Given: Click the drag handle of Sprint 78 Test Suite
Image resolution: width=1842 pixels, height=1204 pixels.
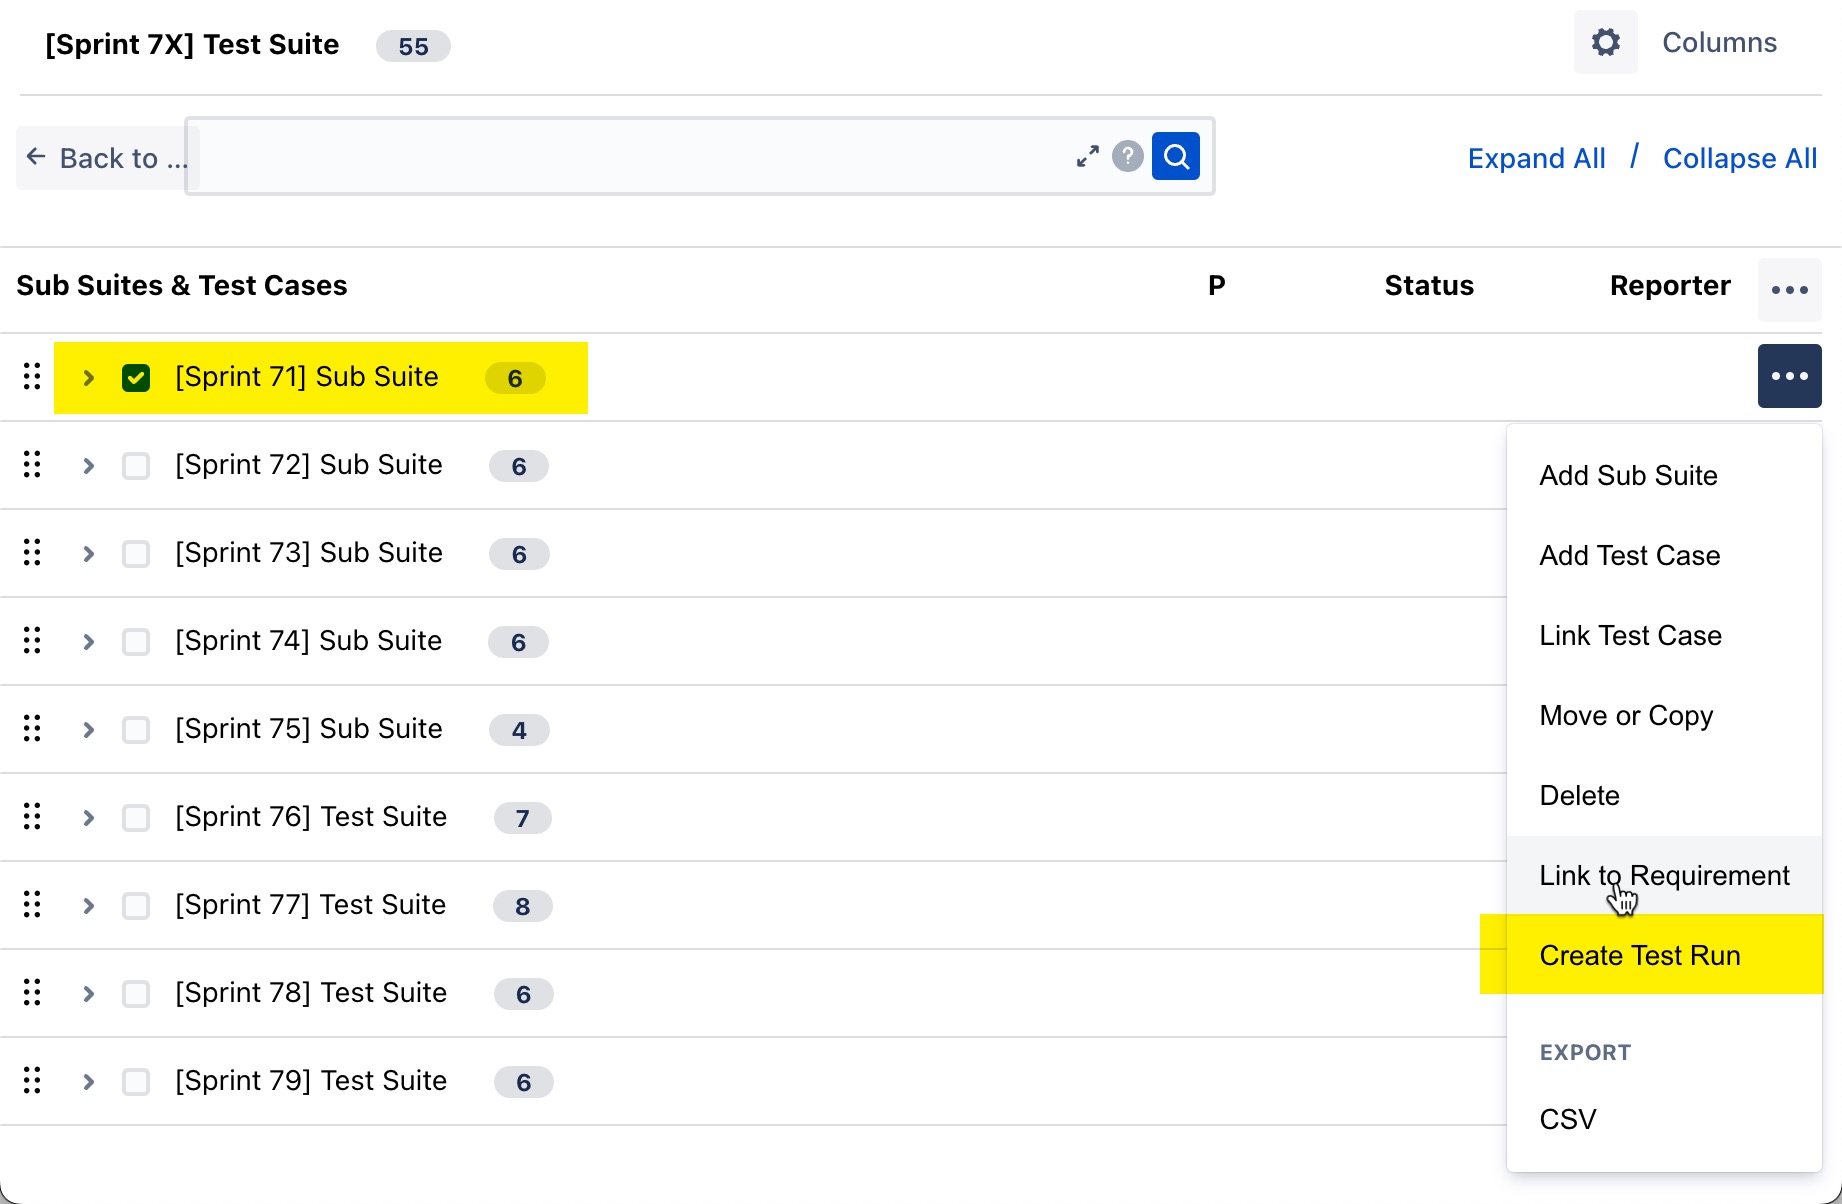Looking at the screenshot, I should pyautogui.click(x=32, y=992).
